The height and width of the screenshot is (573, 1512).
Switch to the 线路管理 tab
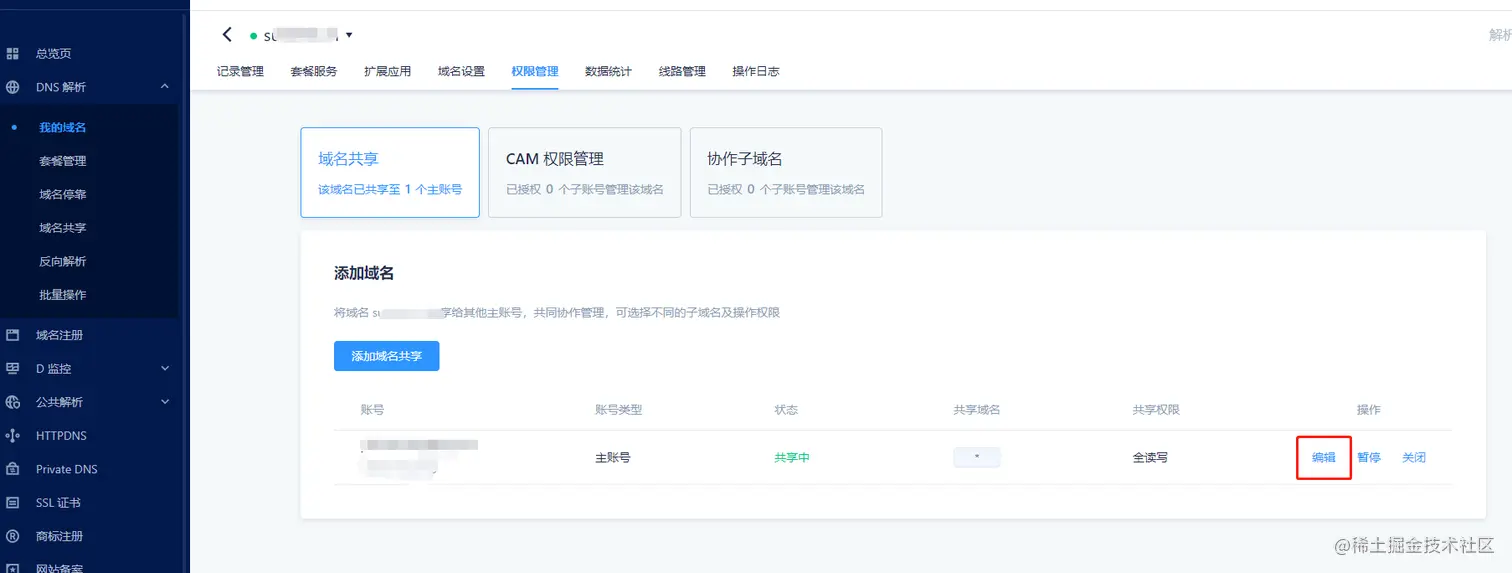682,72
